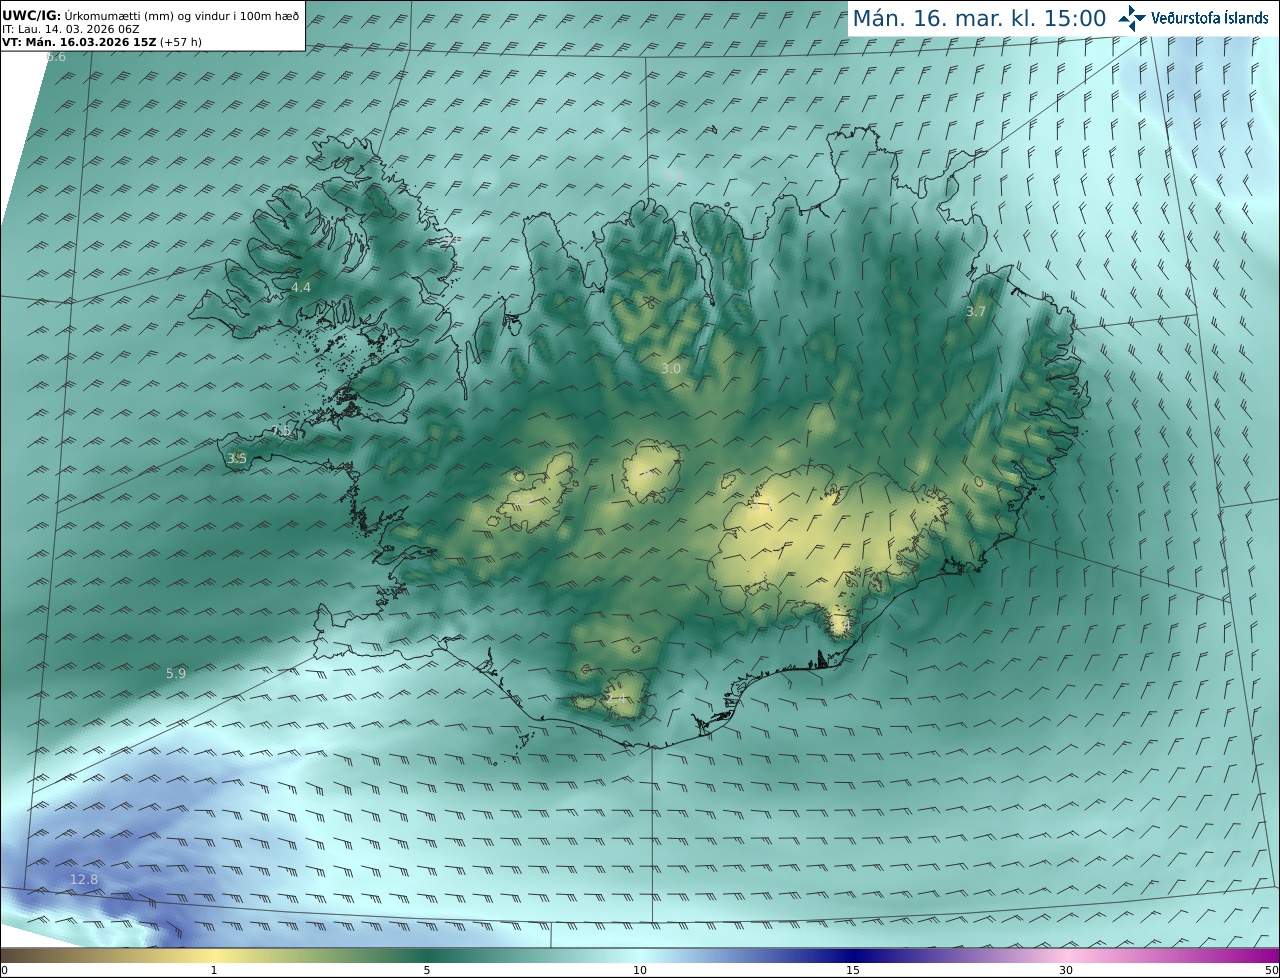Click the title 'UWC/IG: Úrkomumætti (mm) og vindur'
Screen dimensions: 1280x978
coord(151,15)
